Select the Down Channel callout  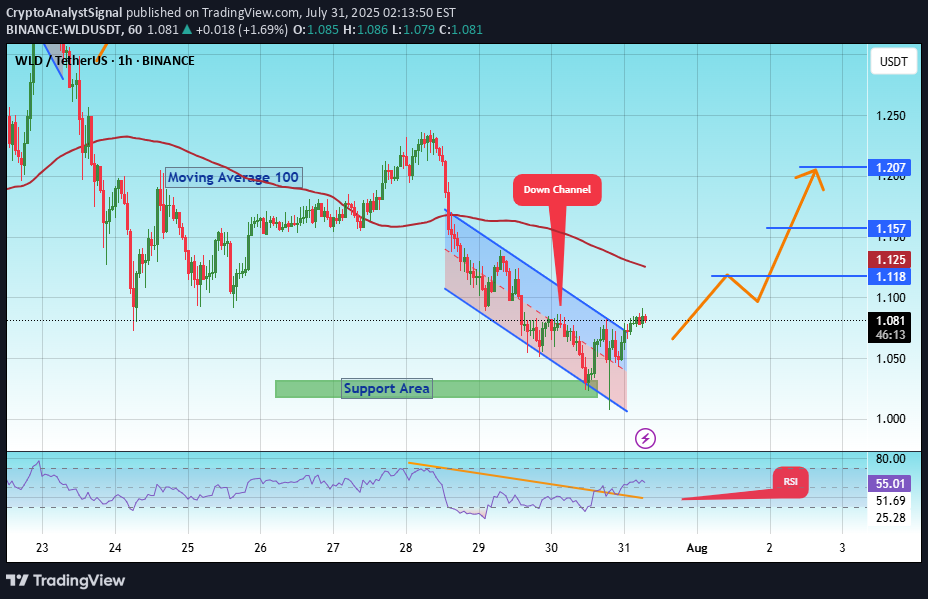[557, 190]
